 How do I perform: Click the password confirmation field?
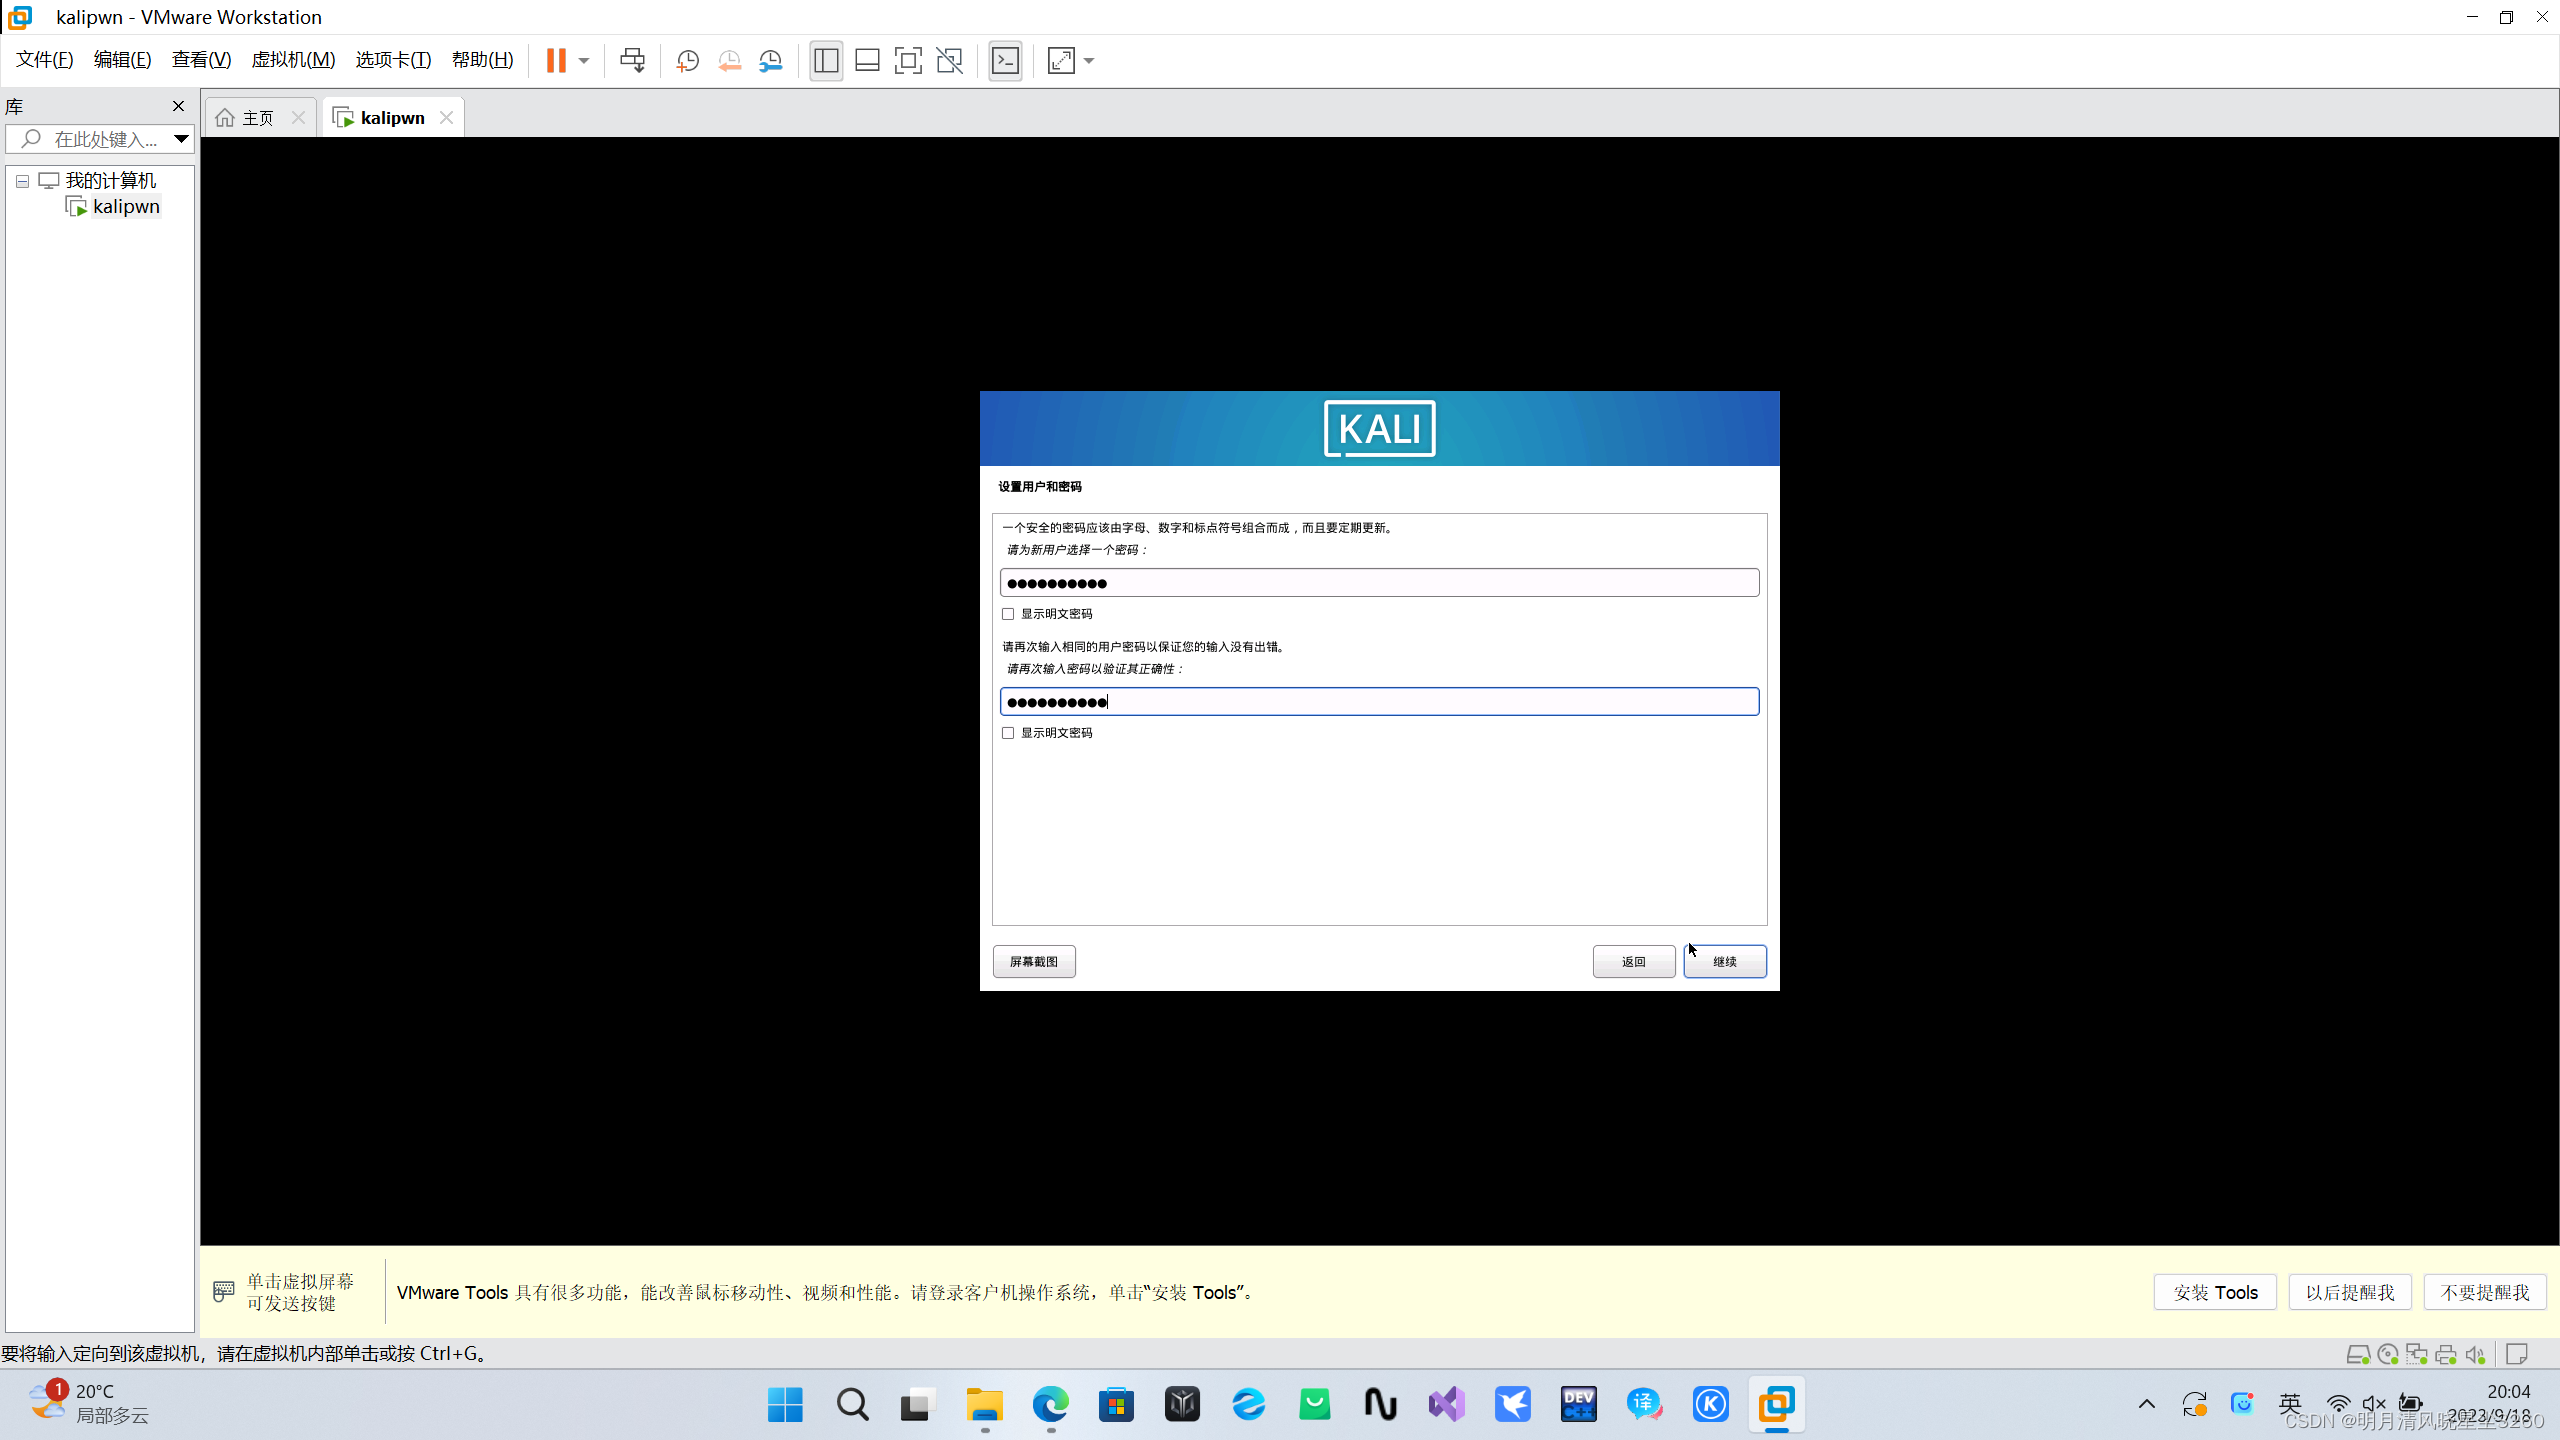coord(1379,702)
